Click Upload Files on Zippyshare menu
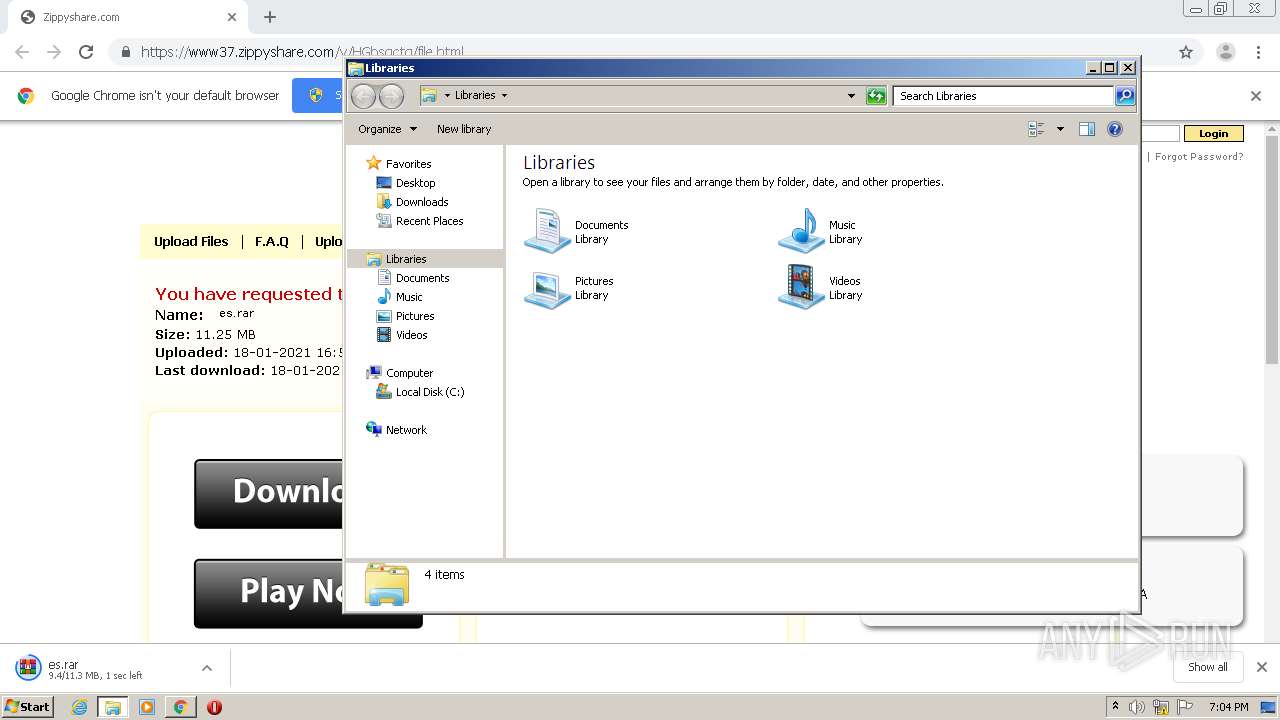This screenshot has width=1280, height=720. 191,241
